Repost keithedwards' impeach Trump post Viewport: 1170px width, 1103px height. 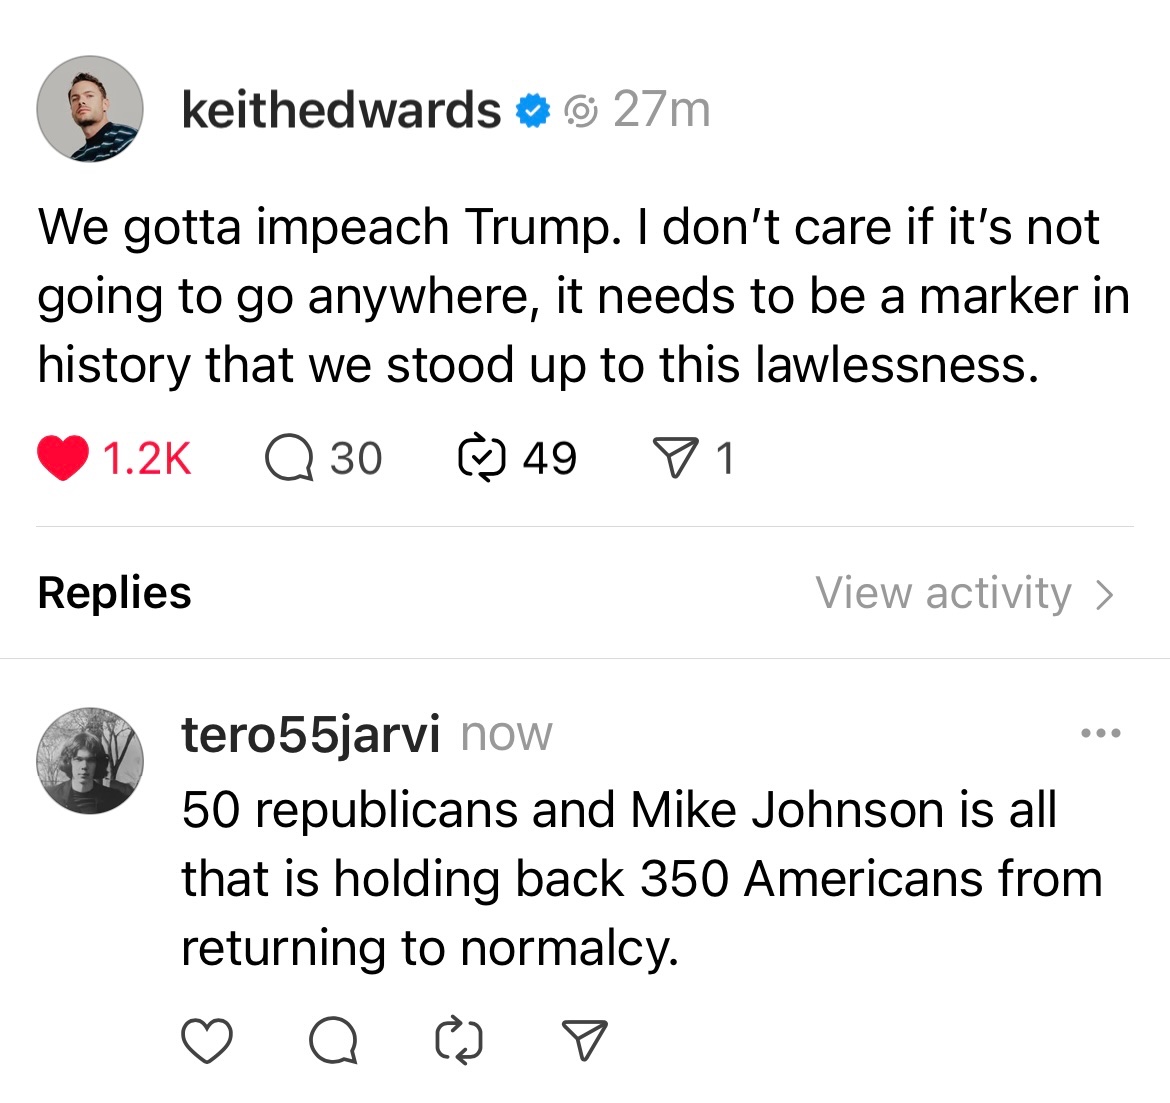click(482, 459)
